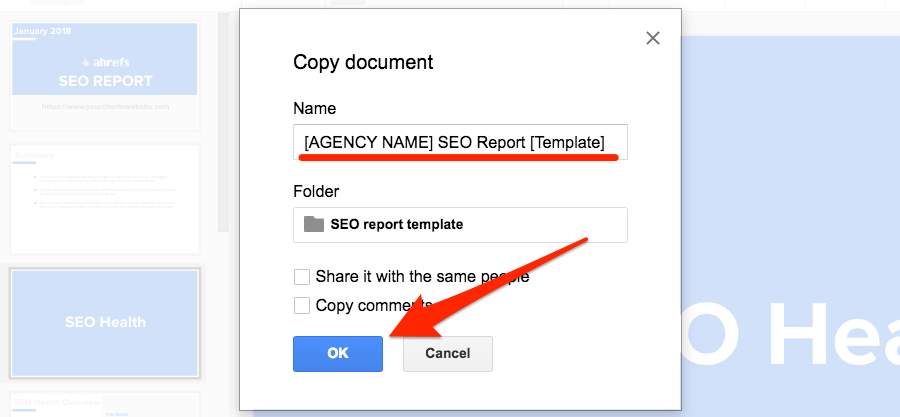Select the Summary slide thumbnail

(x=105, y=199)
